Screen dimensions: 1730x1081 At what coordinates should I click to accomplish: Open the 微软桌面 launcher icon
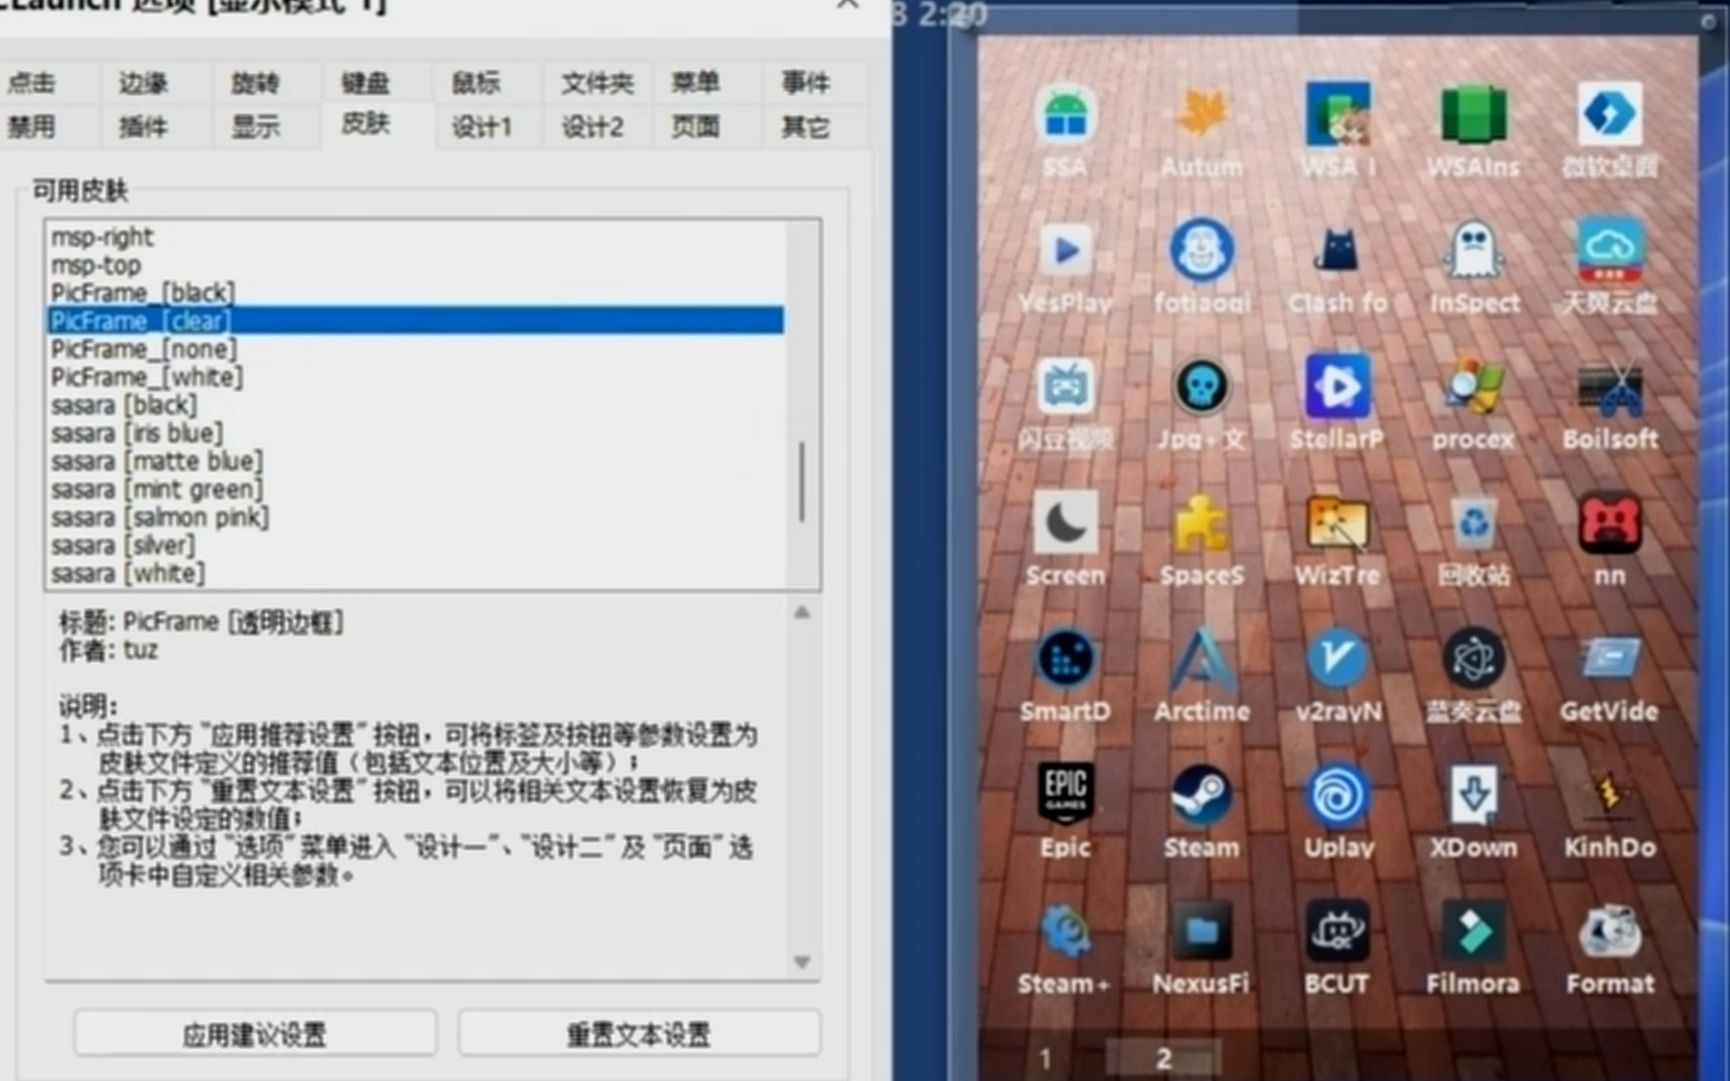(1610, 115)
